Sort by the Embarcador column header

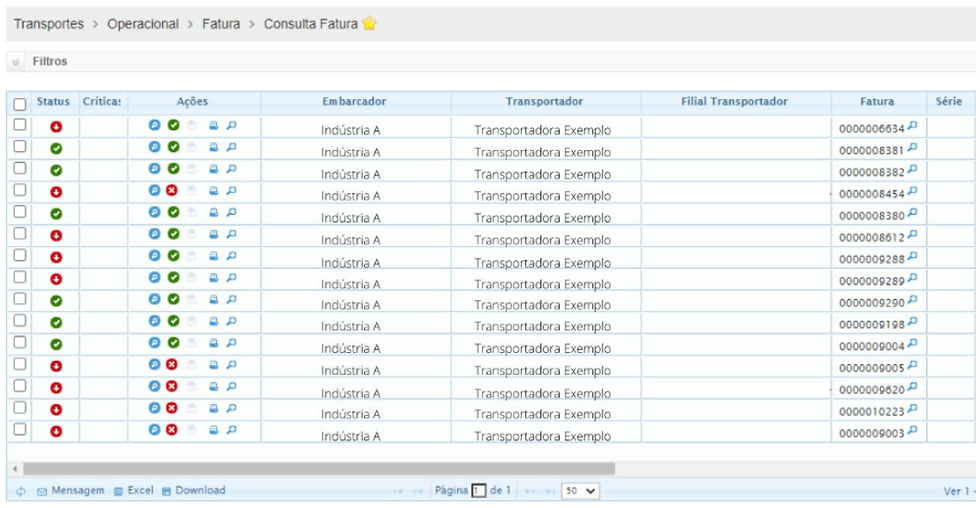click(x=354, y=101)
